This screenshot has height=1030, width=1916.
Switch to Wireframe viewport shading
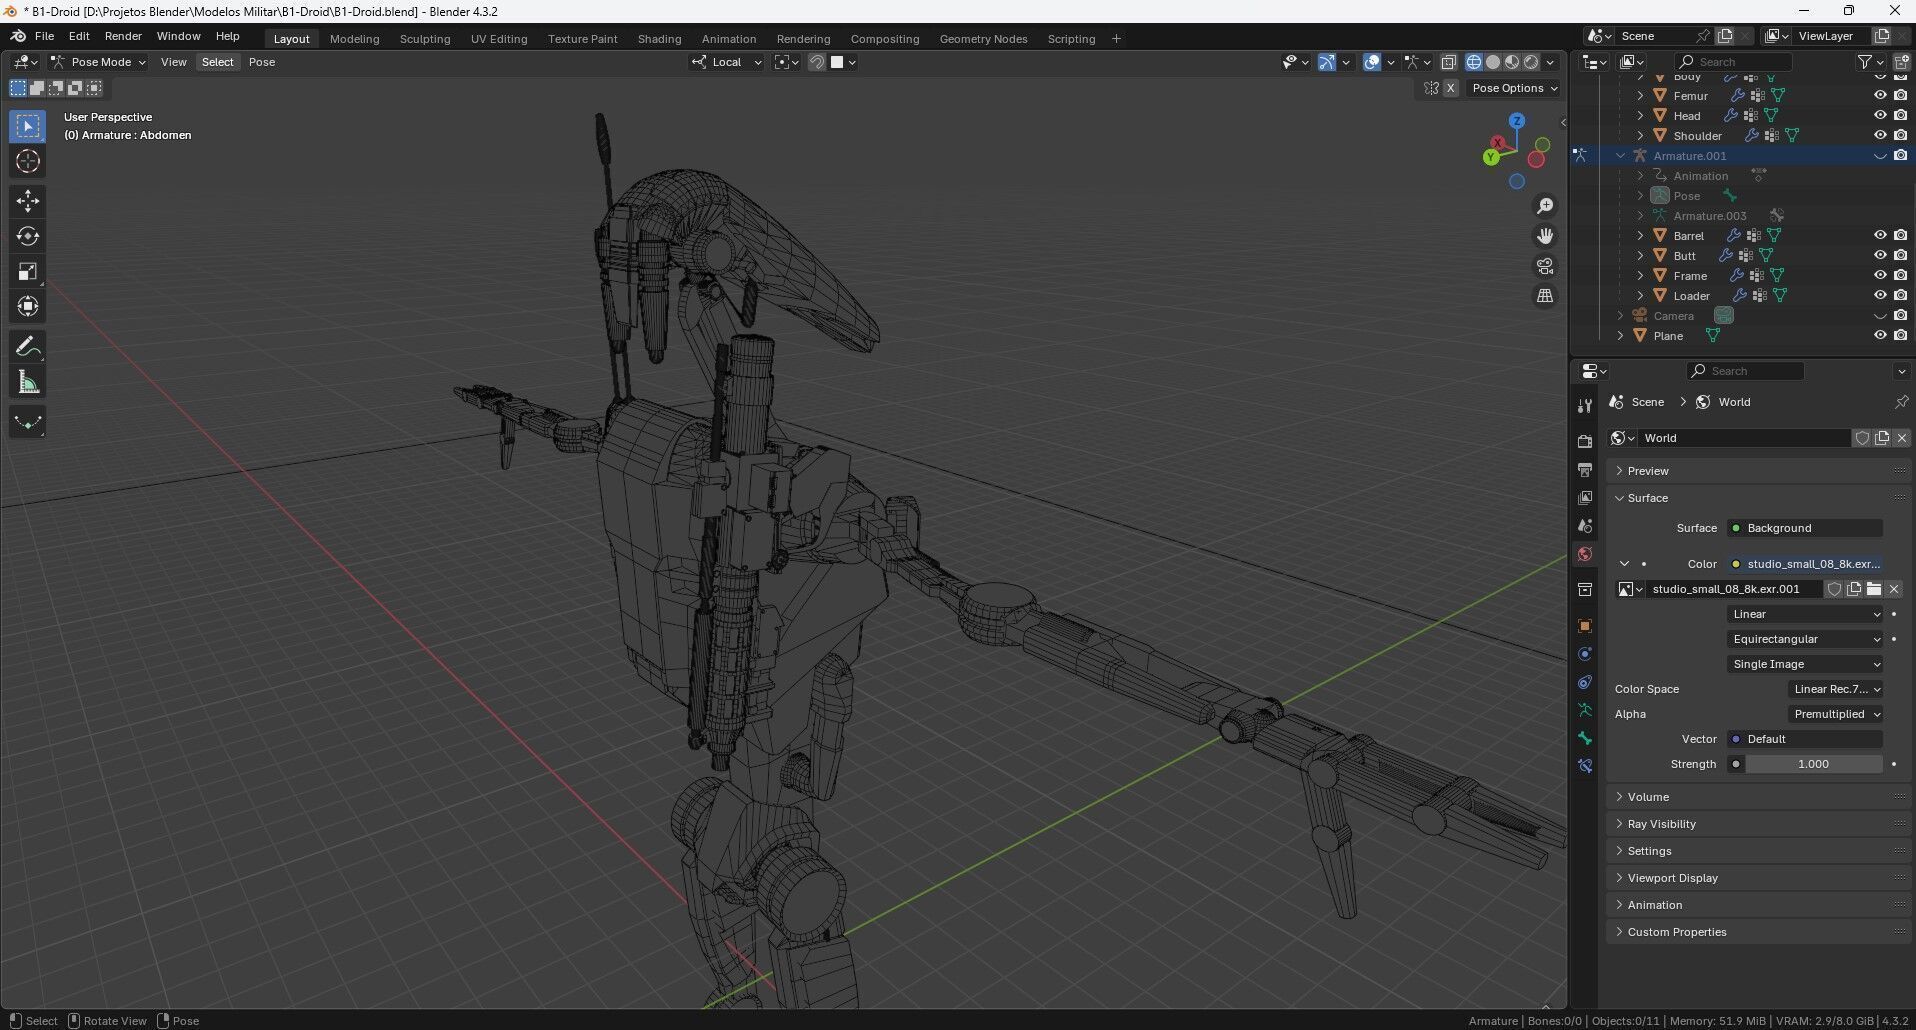1474,62
